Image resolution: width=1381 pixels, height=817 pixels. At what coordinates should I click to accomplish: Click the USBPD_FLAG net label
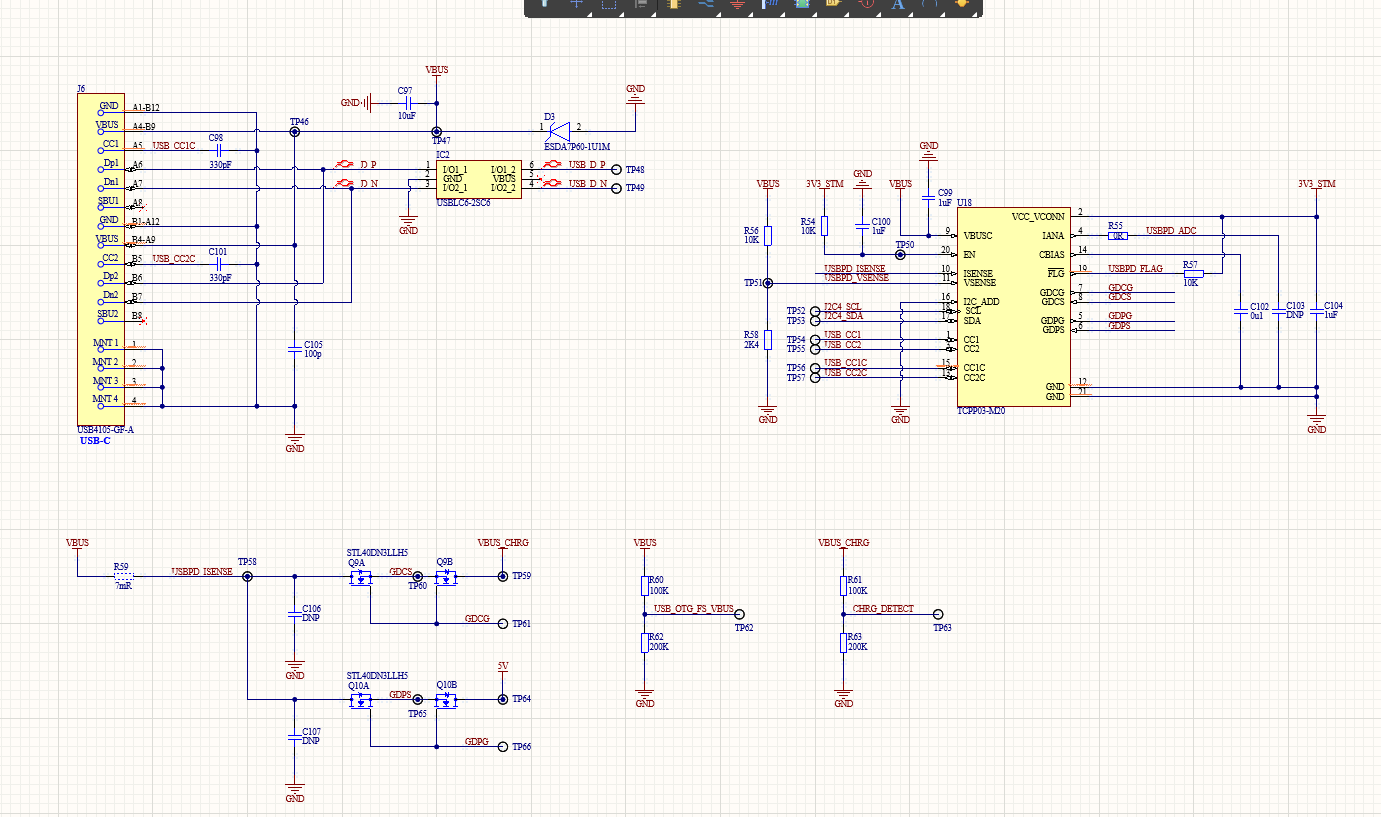[x=1135, y=268]
